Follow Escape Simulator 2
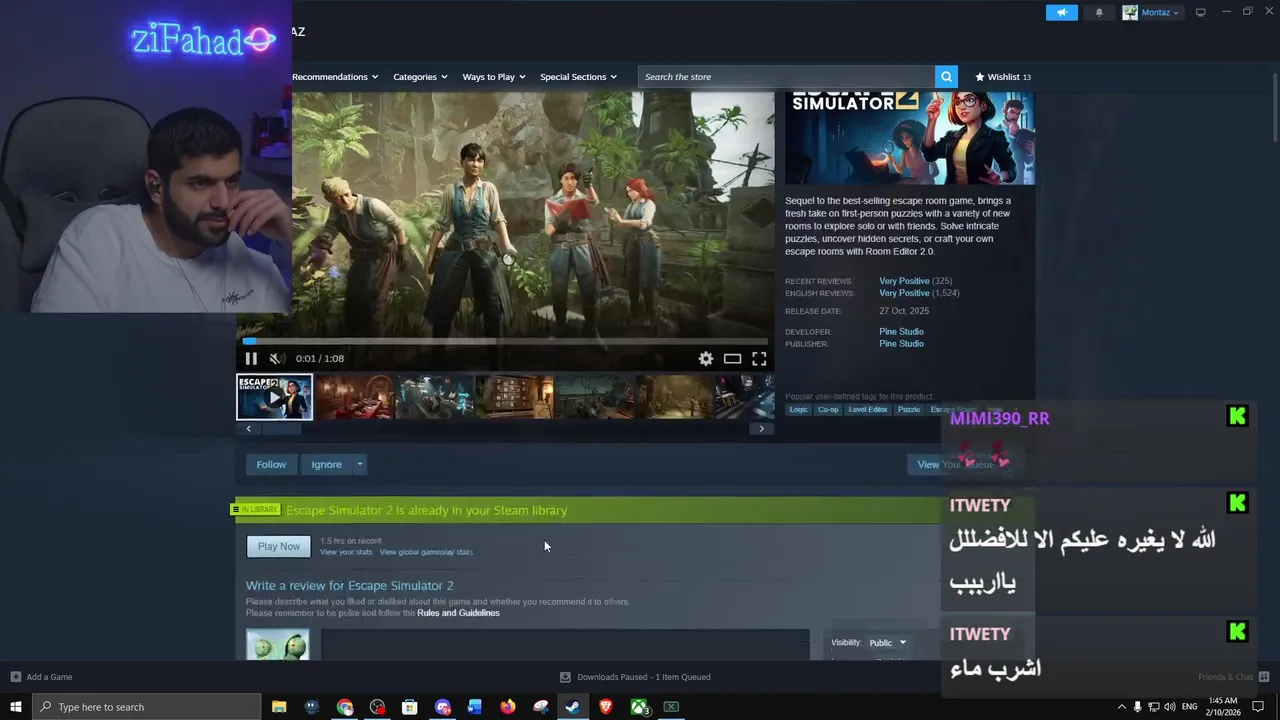The image size is (1280, 720). coord(271,464)
